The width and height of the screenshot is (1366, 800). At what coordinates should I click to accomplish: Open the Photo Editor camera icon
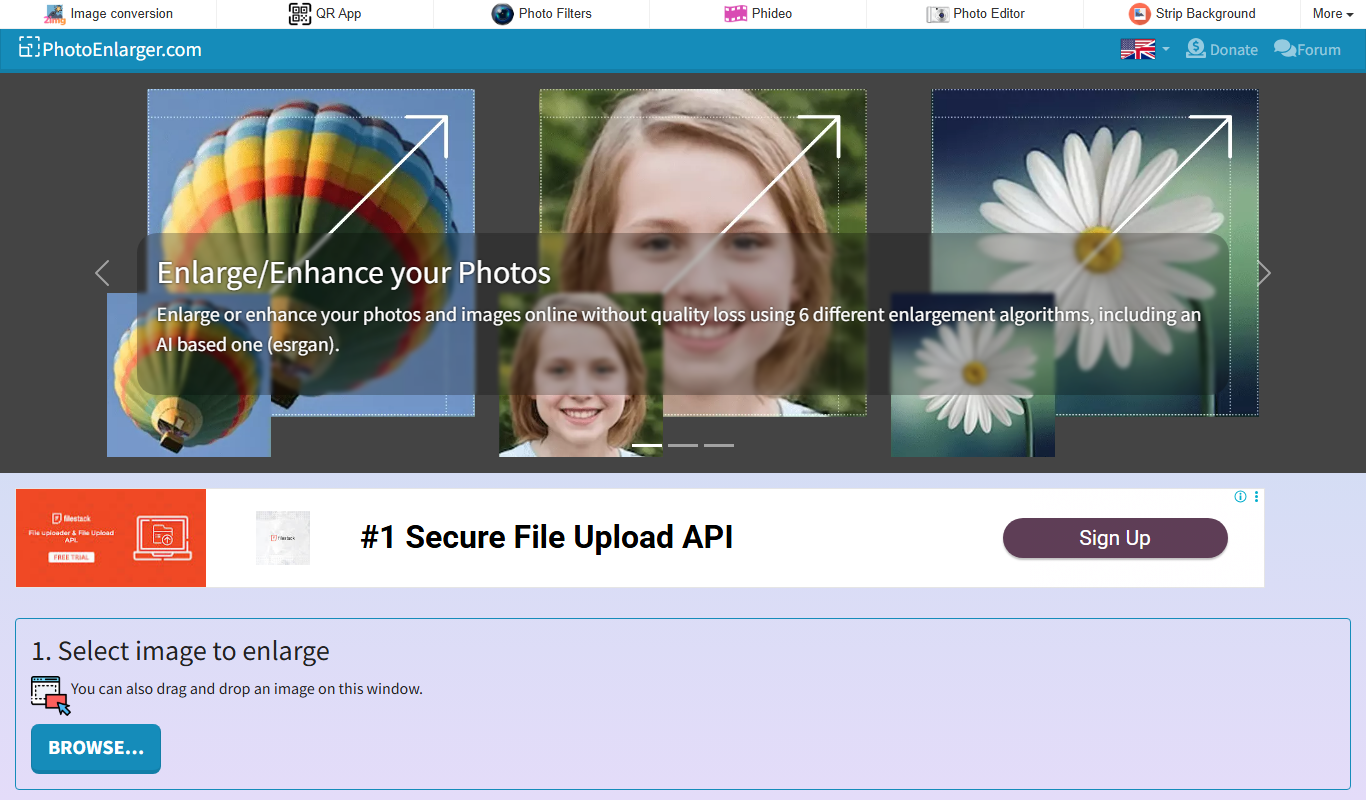(937, 14)
